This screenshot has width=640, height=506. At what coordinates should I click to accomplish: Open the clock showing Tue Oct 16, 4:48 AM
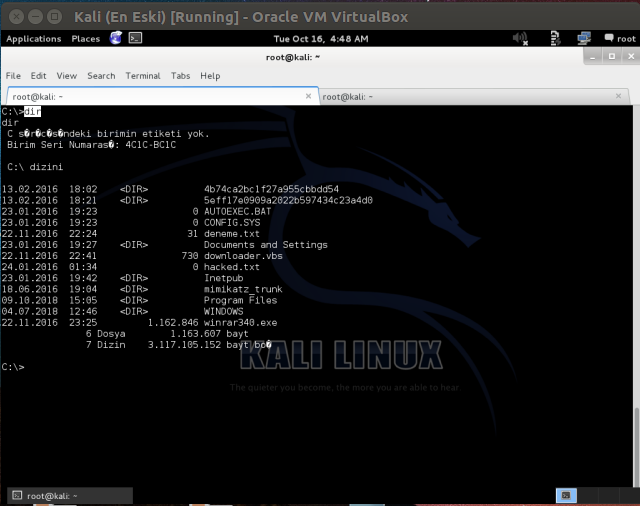(321, 39)
